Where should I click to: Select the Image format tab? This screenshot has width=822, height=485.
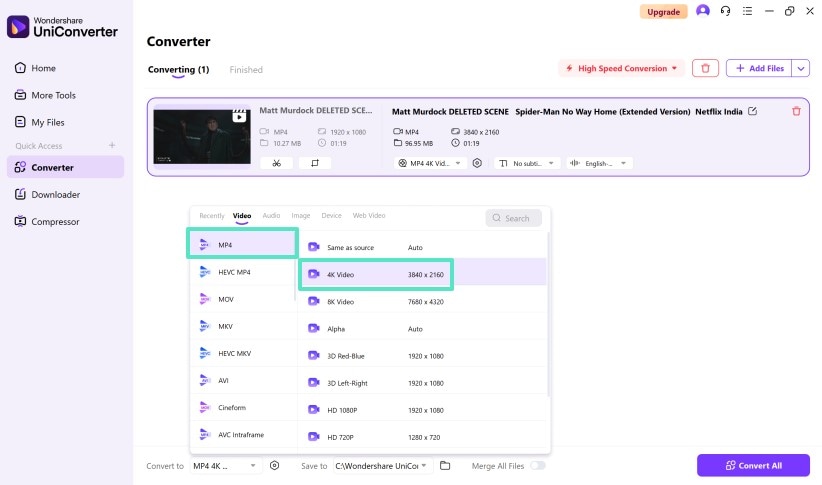click(x=300, y=215)
